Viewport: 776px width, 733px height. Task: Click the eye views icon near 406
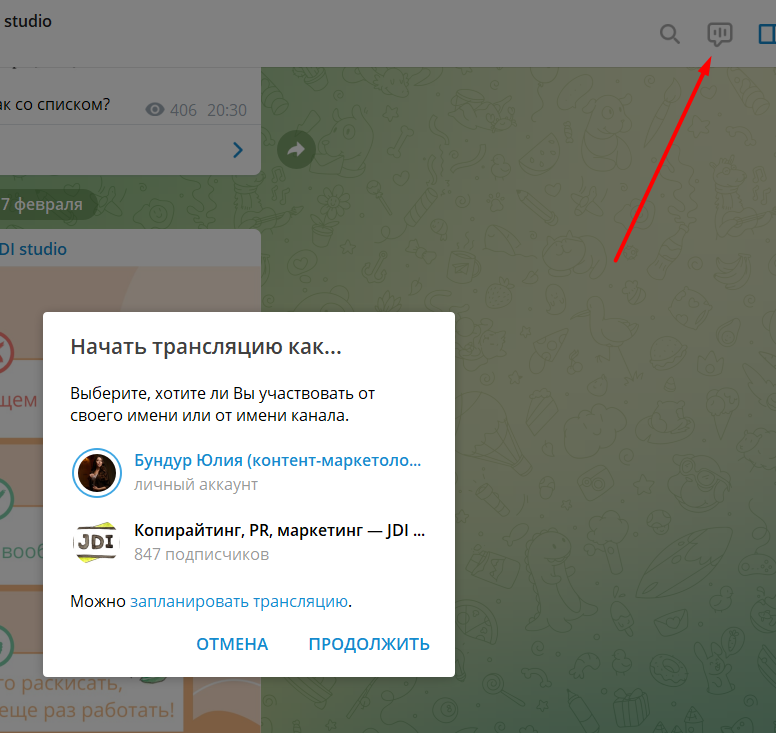click(154, 110)
